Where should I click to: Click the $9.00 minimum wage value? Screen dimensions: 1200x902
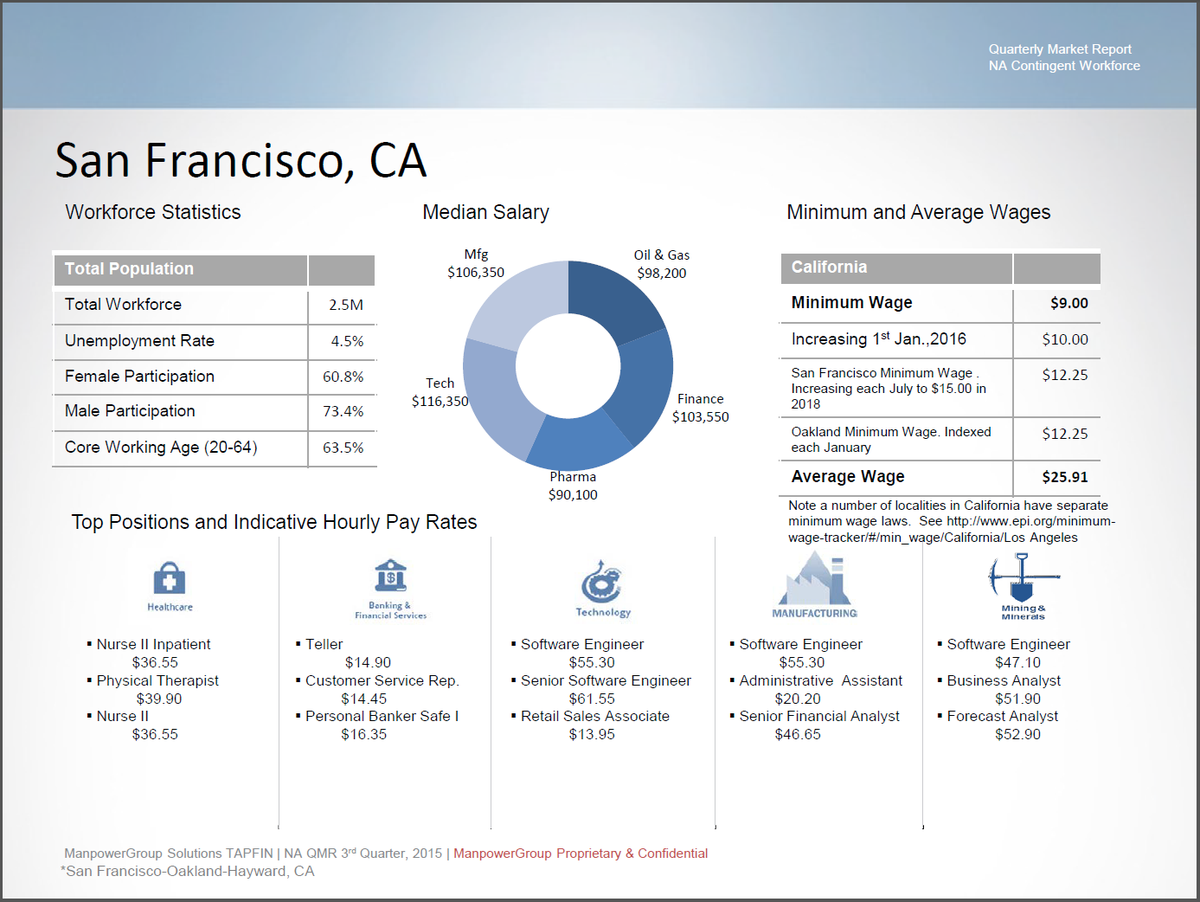coord(1069,303)
